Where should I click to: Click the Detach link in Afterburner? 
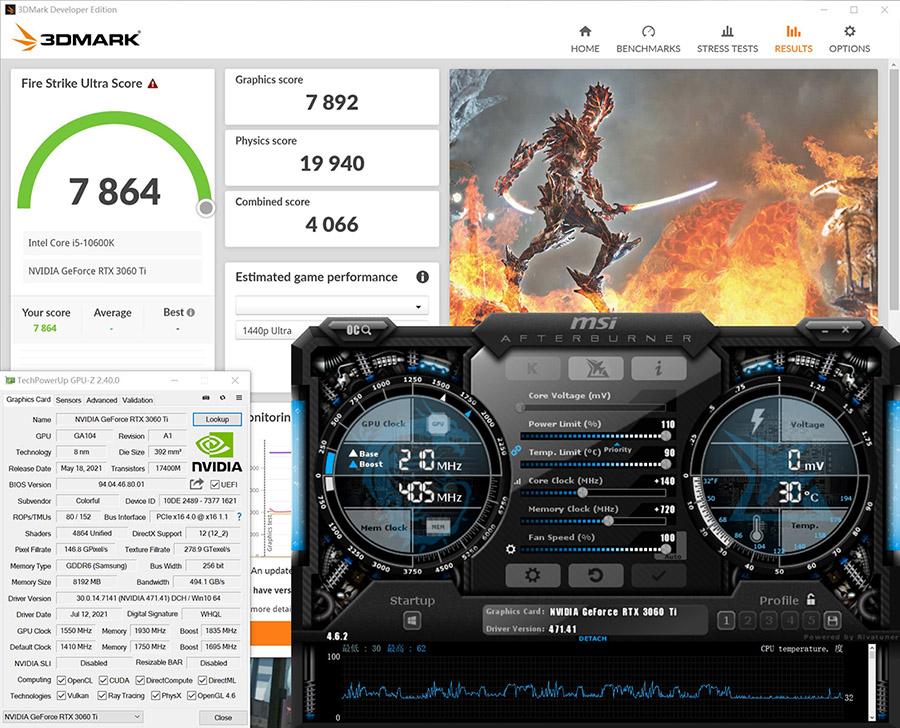pos(592,639)
